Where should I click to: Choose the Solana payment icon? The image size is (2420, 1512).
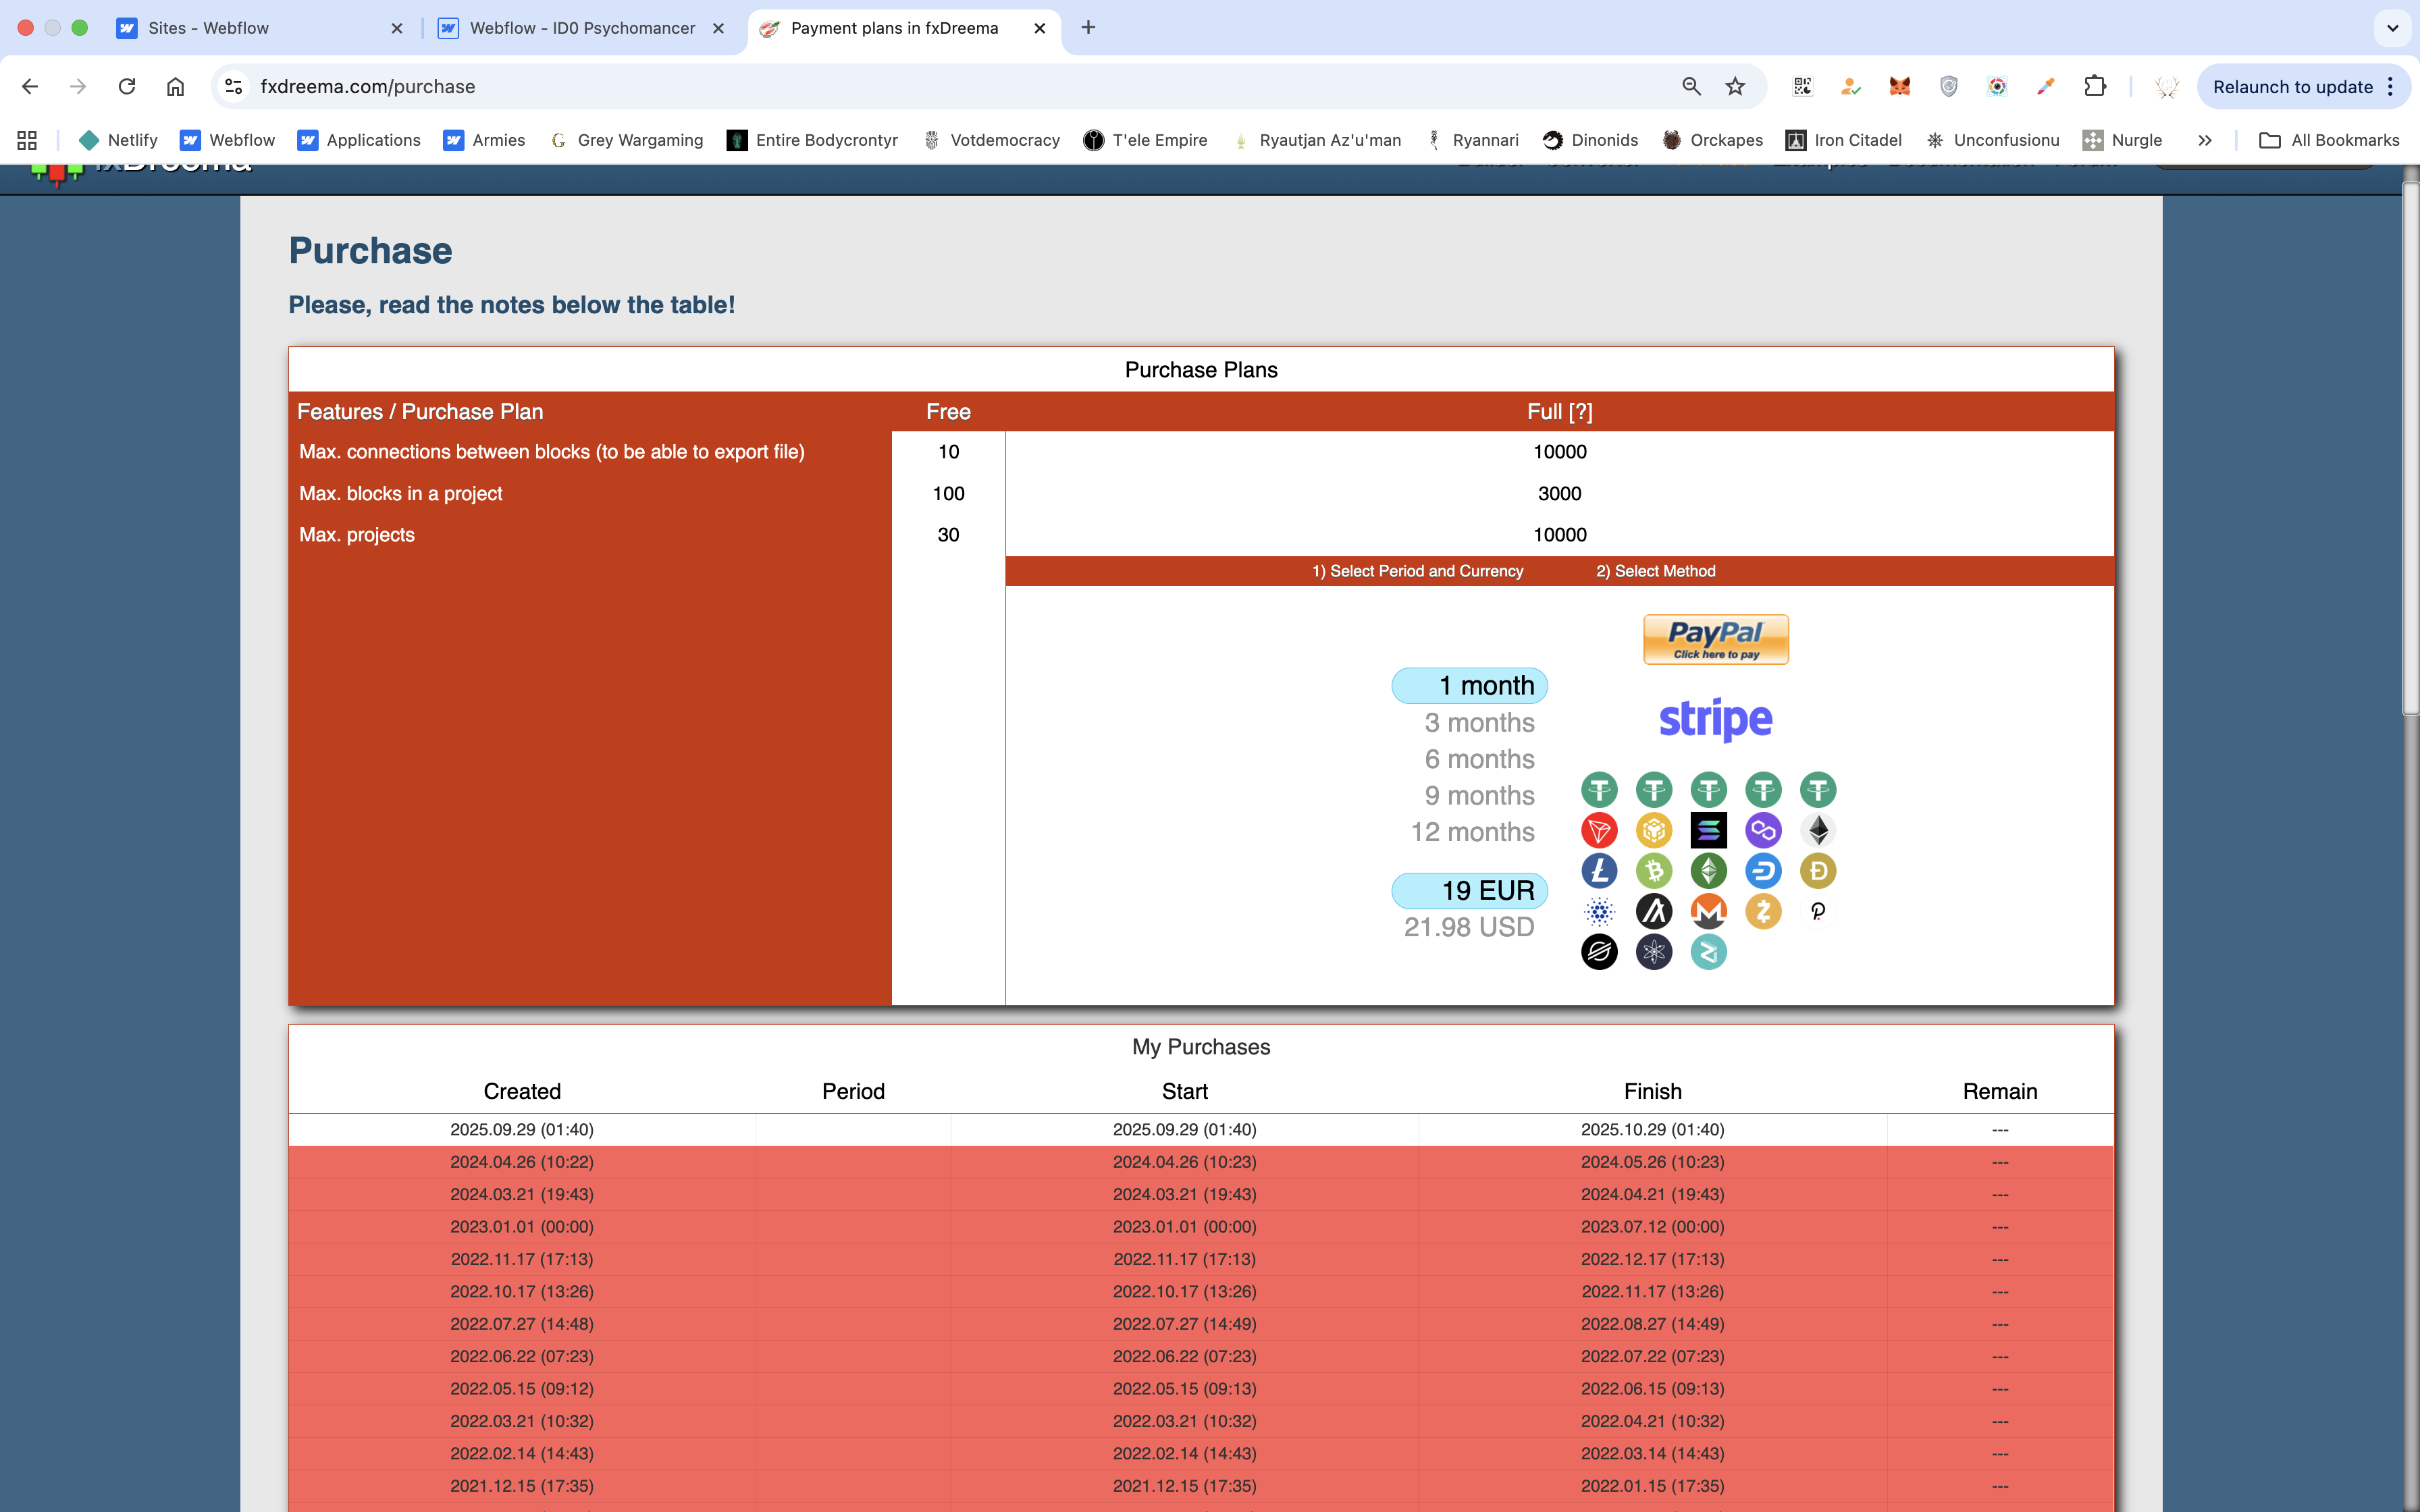pyautogui.click(x=1708, y=830)
